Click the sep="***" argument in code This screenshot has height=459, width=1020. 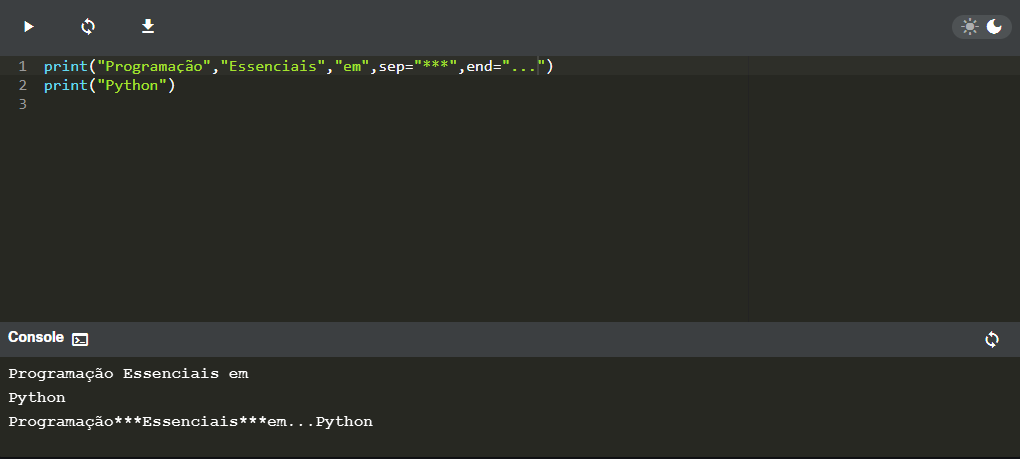tap(418, 66)
